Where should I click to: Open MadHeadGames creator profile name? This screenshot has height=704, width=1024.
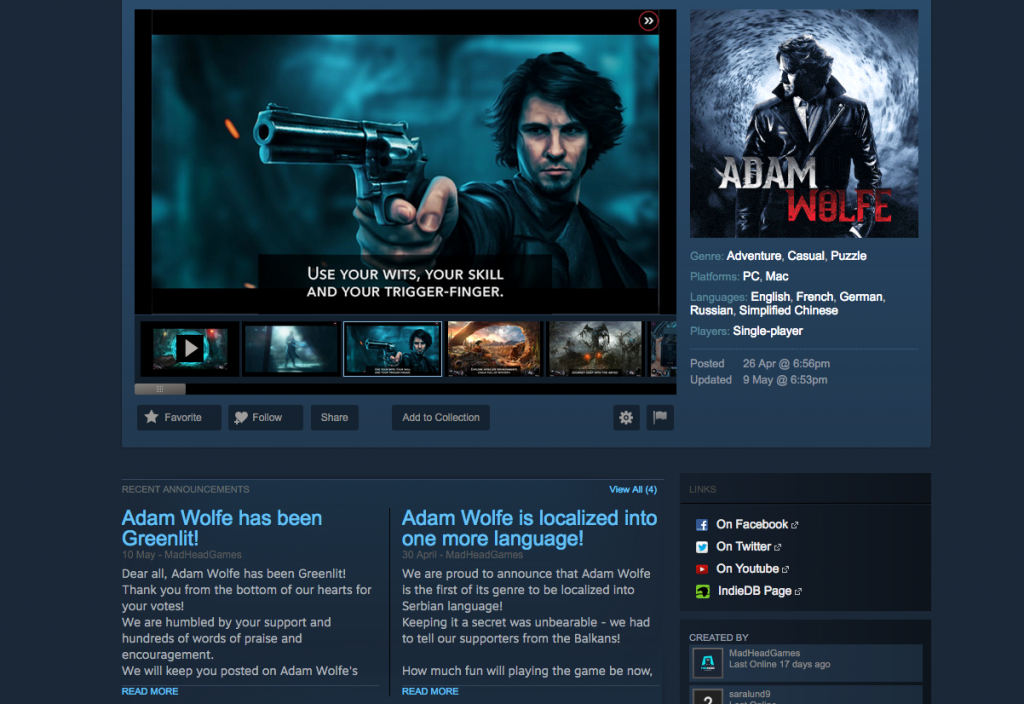(x=764, y=653)
